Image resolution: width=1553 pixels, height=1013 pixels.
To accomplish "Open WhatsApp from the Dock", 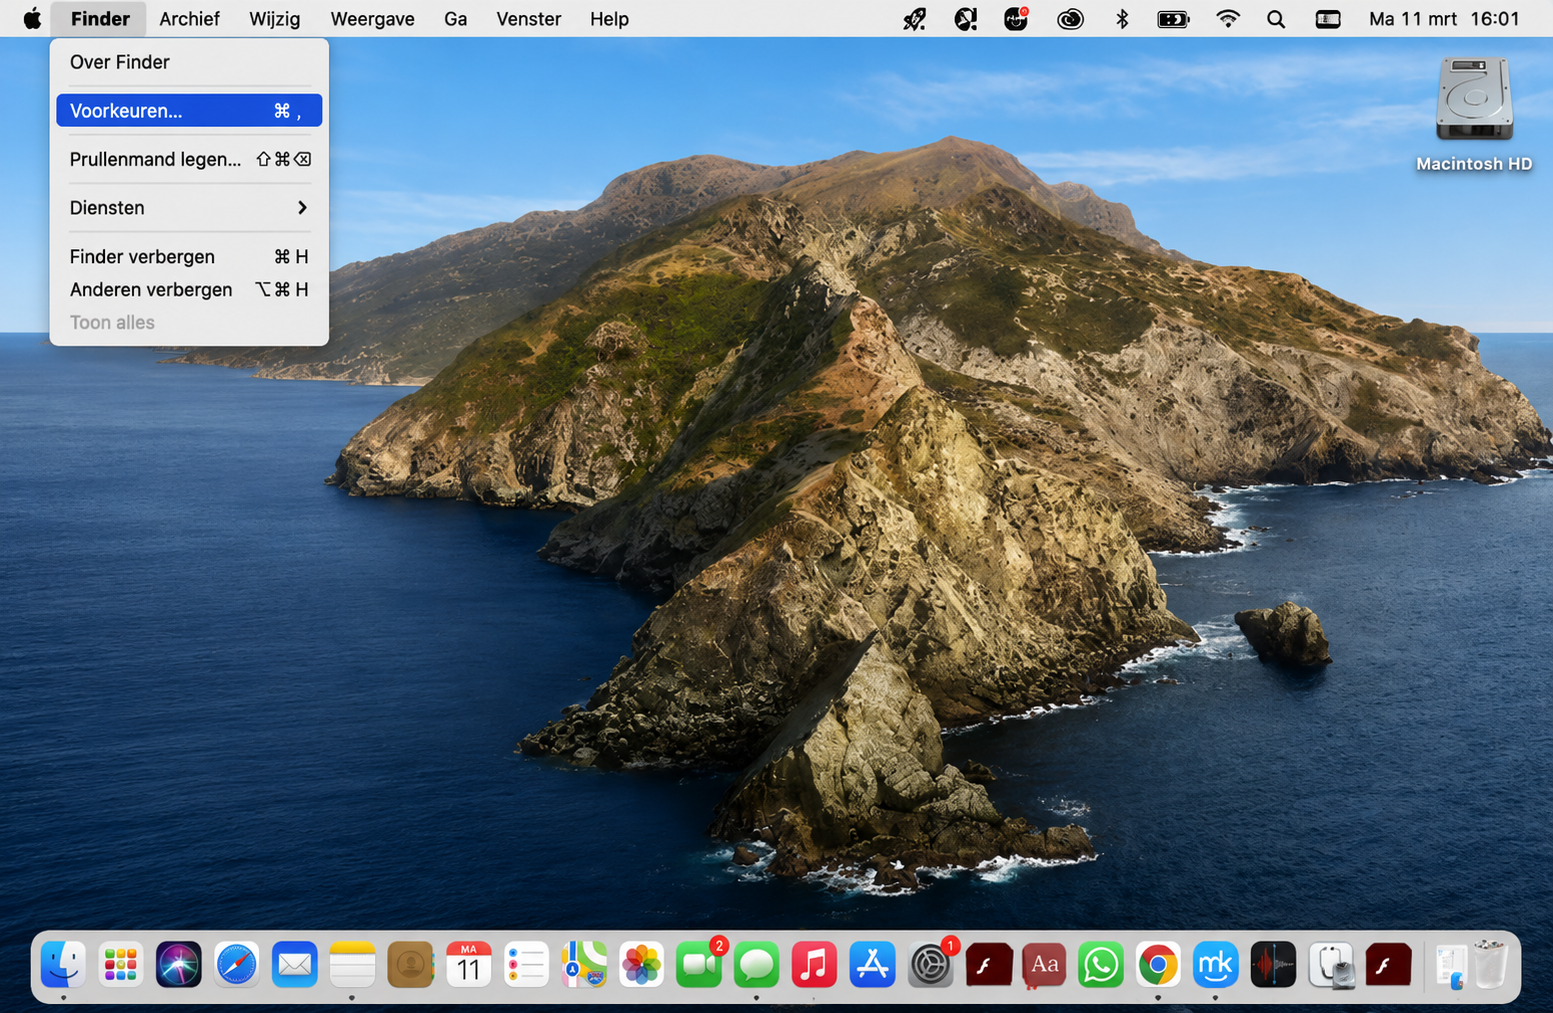I will pos(1101,965).
